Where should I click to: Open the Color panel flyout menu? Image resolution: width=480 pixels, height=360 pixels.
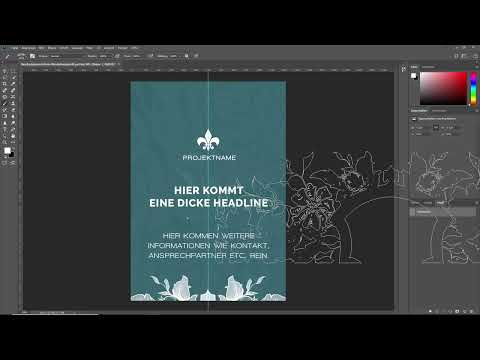tap(476, 67)
